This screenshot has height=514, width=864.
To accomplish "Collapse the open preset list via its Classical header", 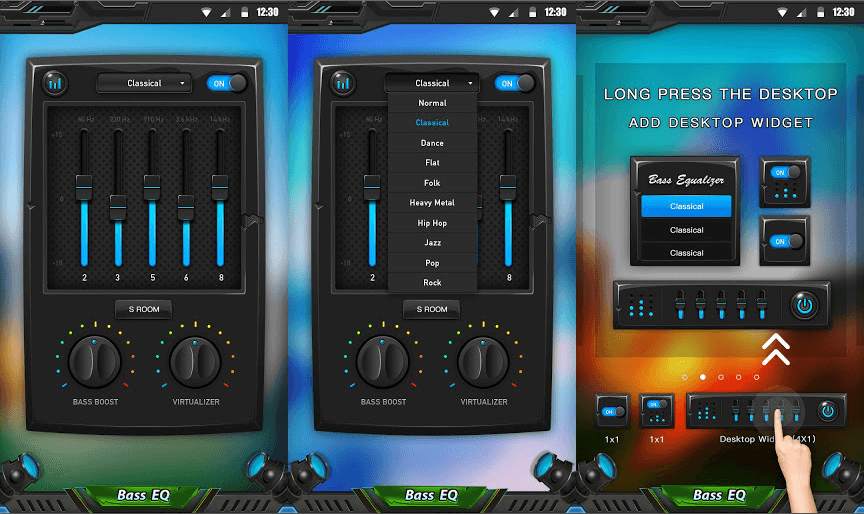I will 432,83.
